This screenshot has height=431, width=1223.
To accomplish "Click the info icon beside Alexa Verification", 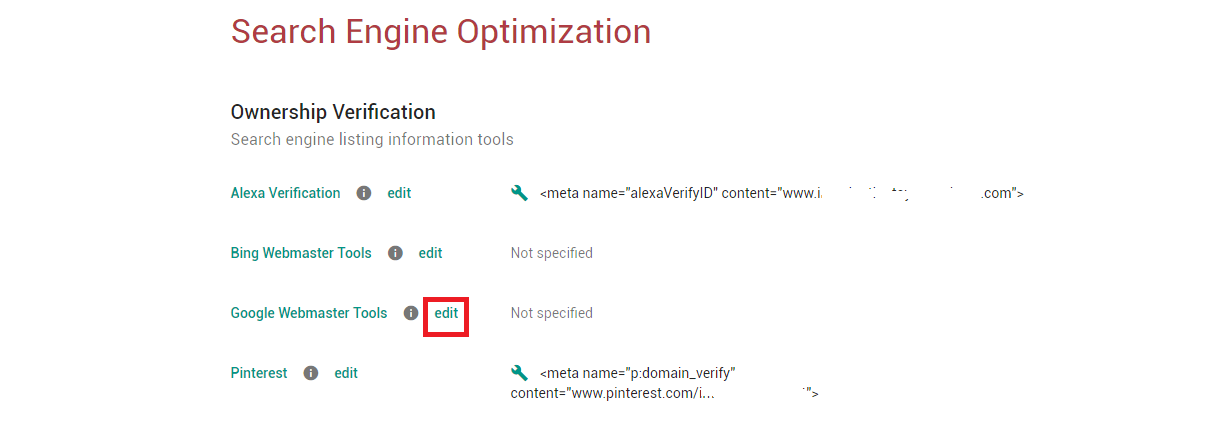I will point(364,193).
